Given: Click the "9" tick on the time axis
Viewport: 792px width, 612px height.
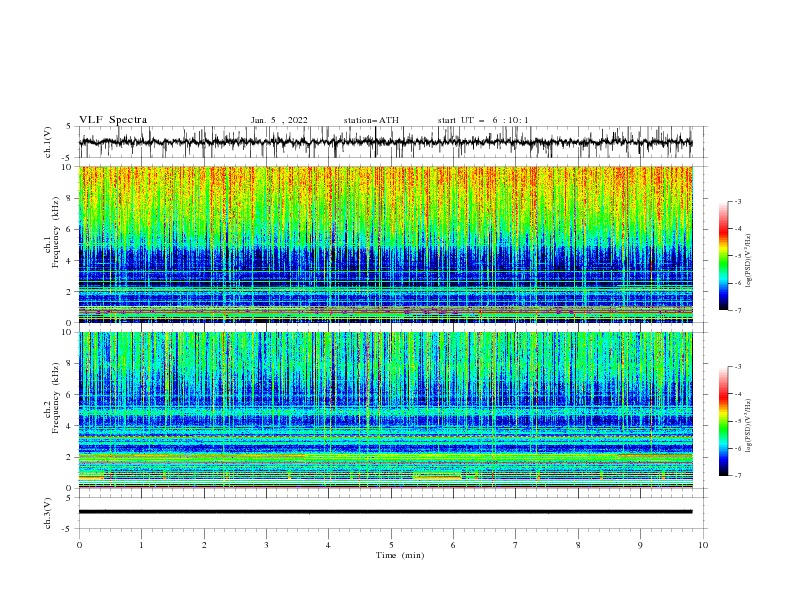Looking at the screenshot, I should tap(641, 545).
